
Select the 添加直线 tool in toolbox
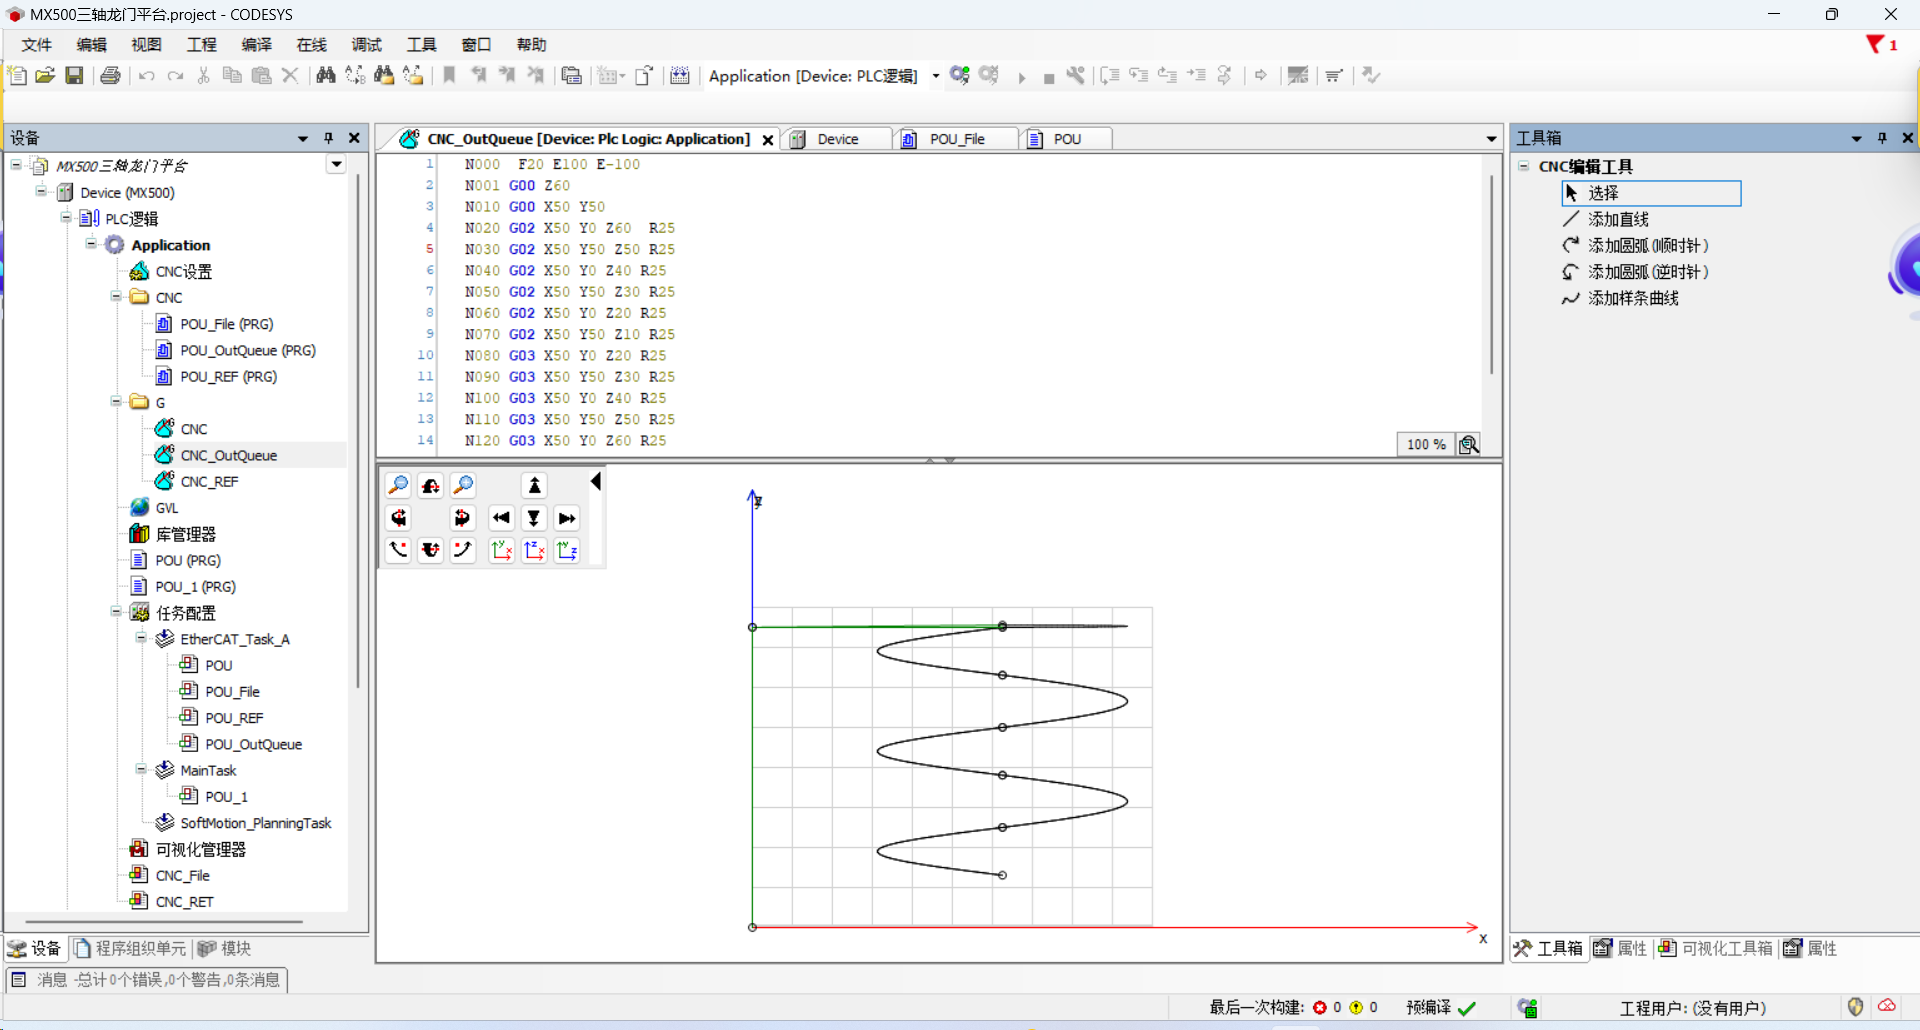pos(1617,220)
